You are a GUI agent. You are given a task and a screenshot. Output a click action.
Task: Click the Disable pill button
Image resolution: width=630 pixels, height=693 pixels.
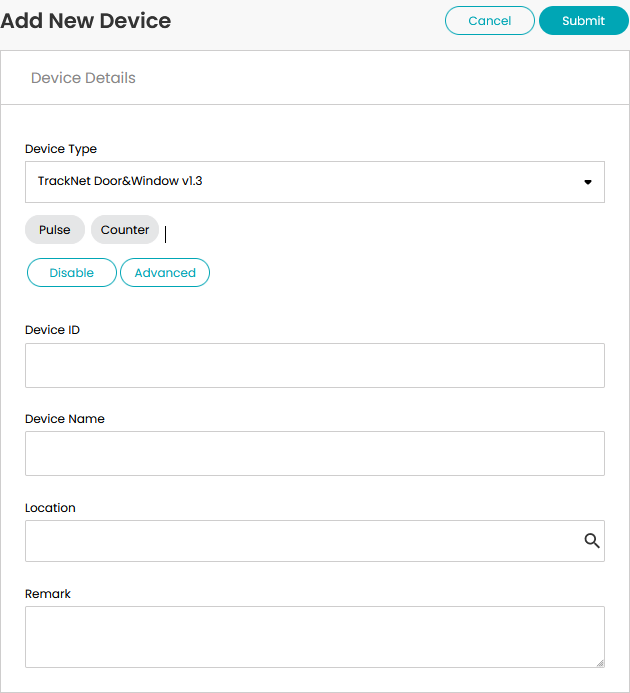click(72, 273)
